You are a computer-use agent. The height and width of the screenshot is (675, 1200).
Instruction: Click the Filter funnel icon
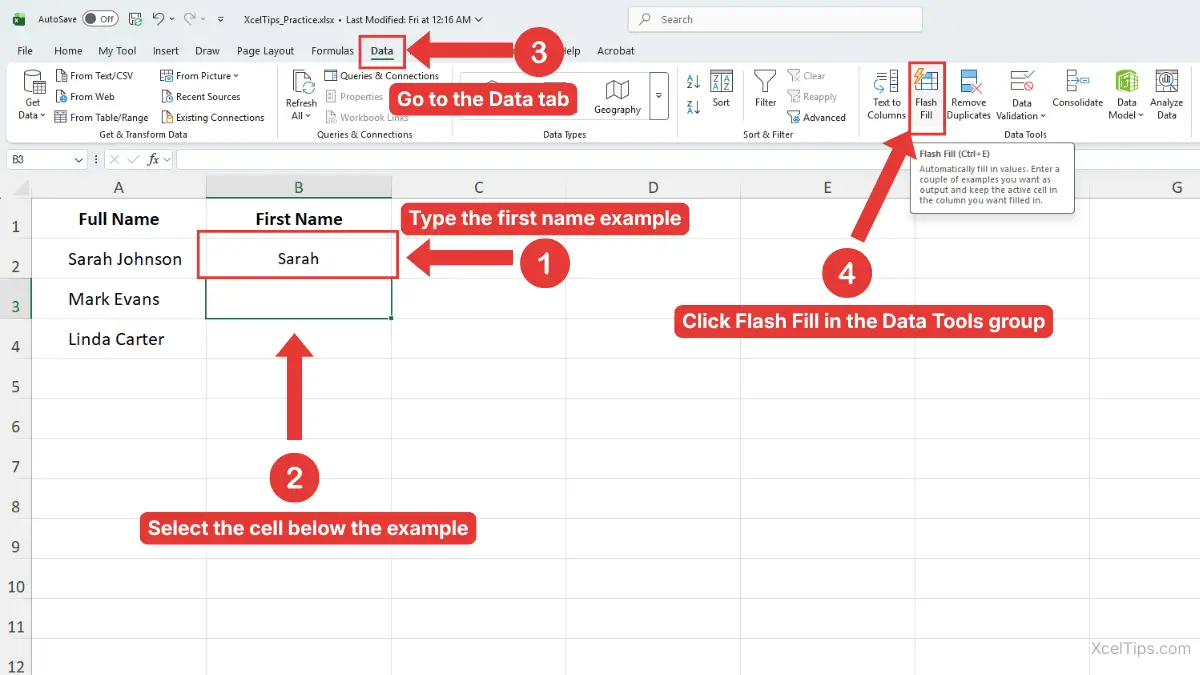point(765,89)
